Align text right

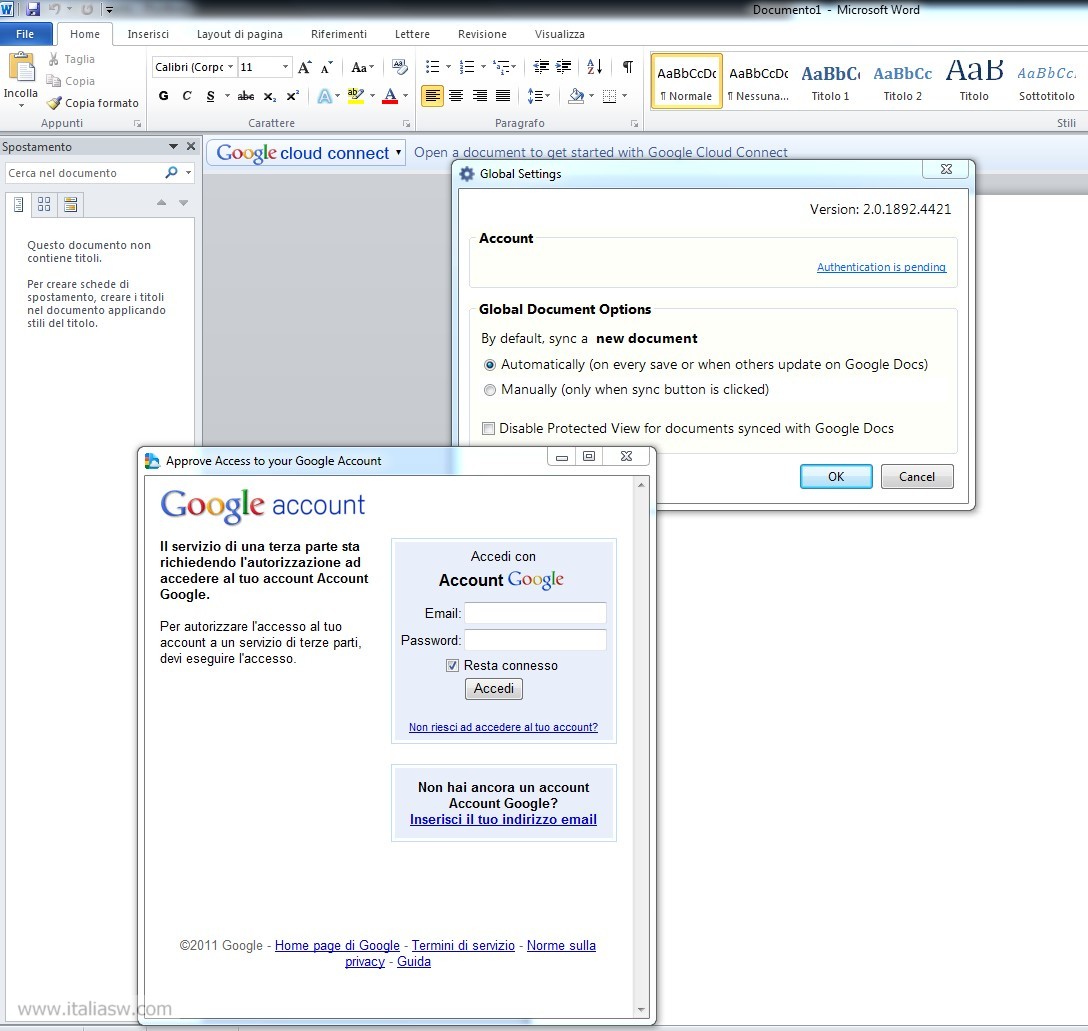click(x=479, y=96)
